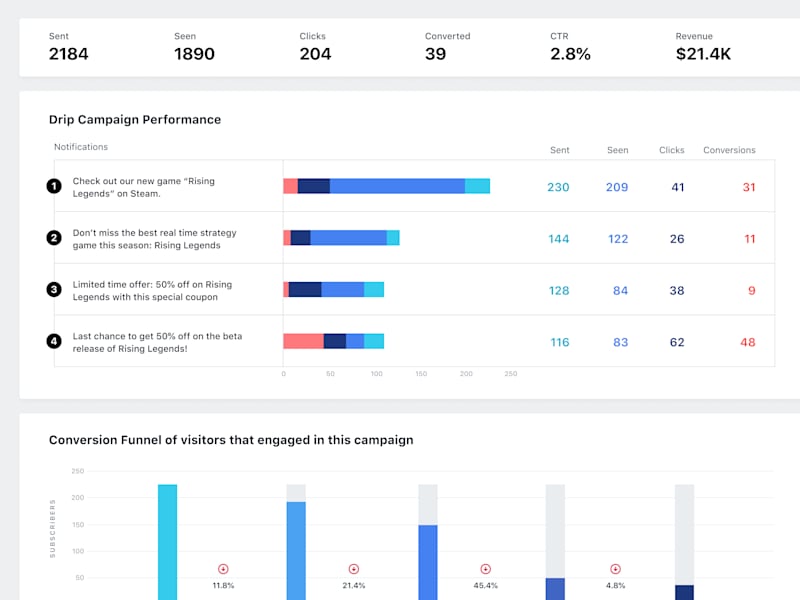Screen dimensions: 800x600
Task: Click the Clicks column header in table
Action: (671, 150)
